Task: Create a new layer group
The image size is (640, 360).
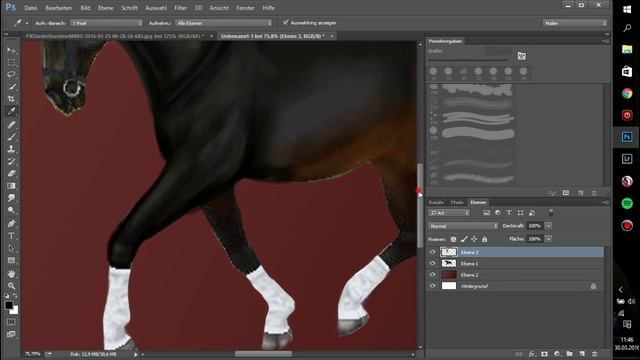Action: (569, 354)
